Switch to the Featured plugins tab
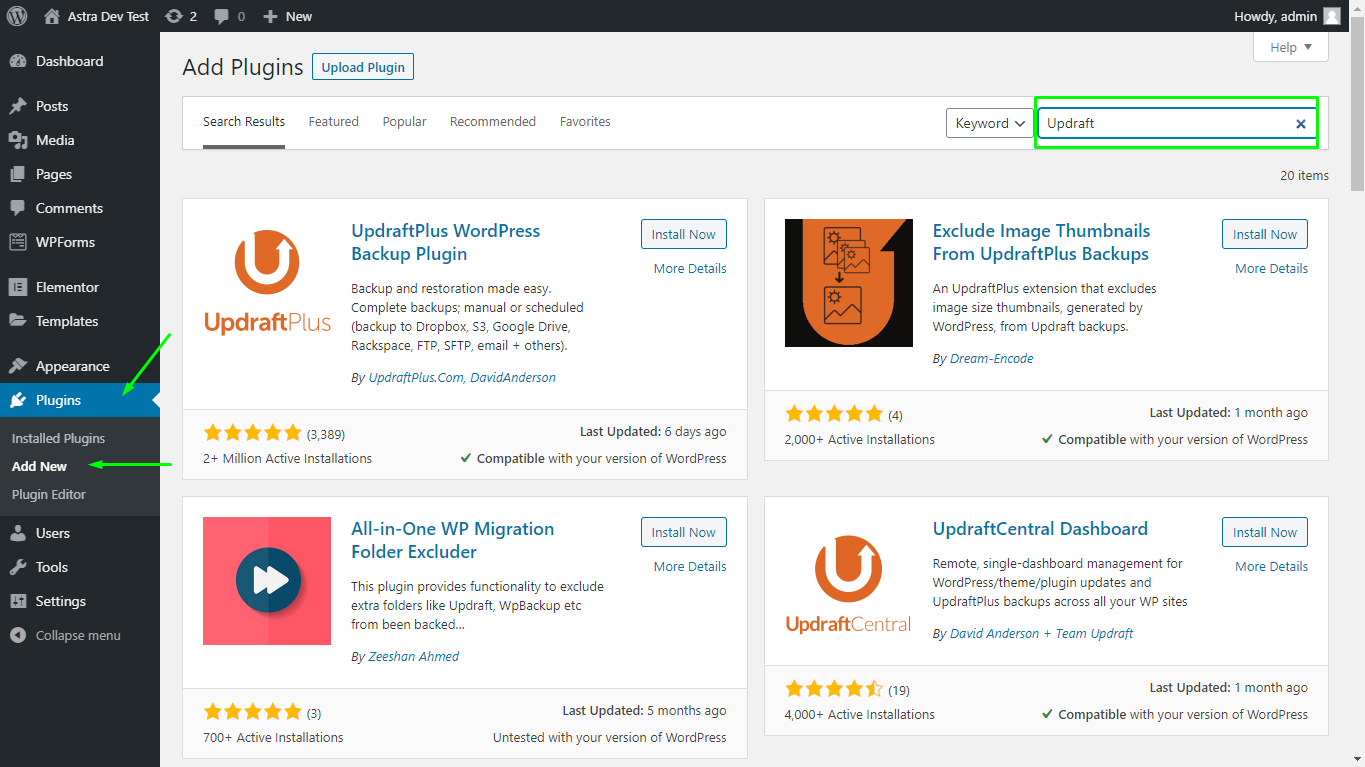Image resolution: width=1365 pixels, height=767 pixels. click(333, 121)
